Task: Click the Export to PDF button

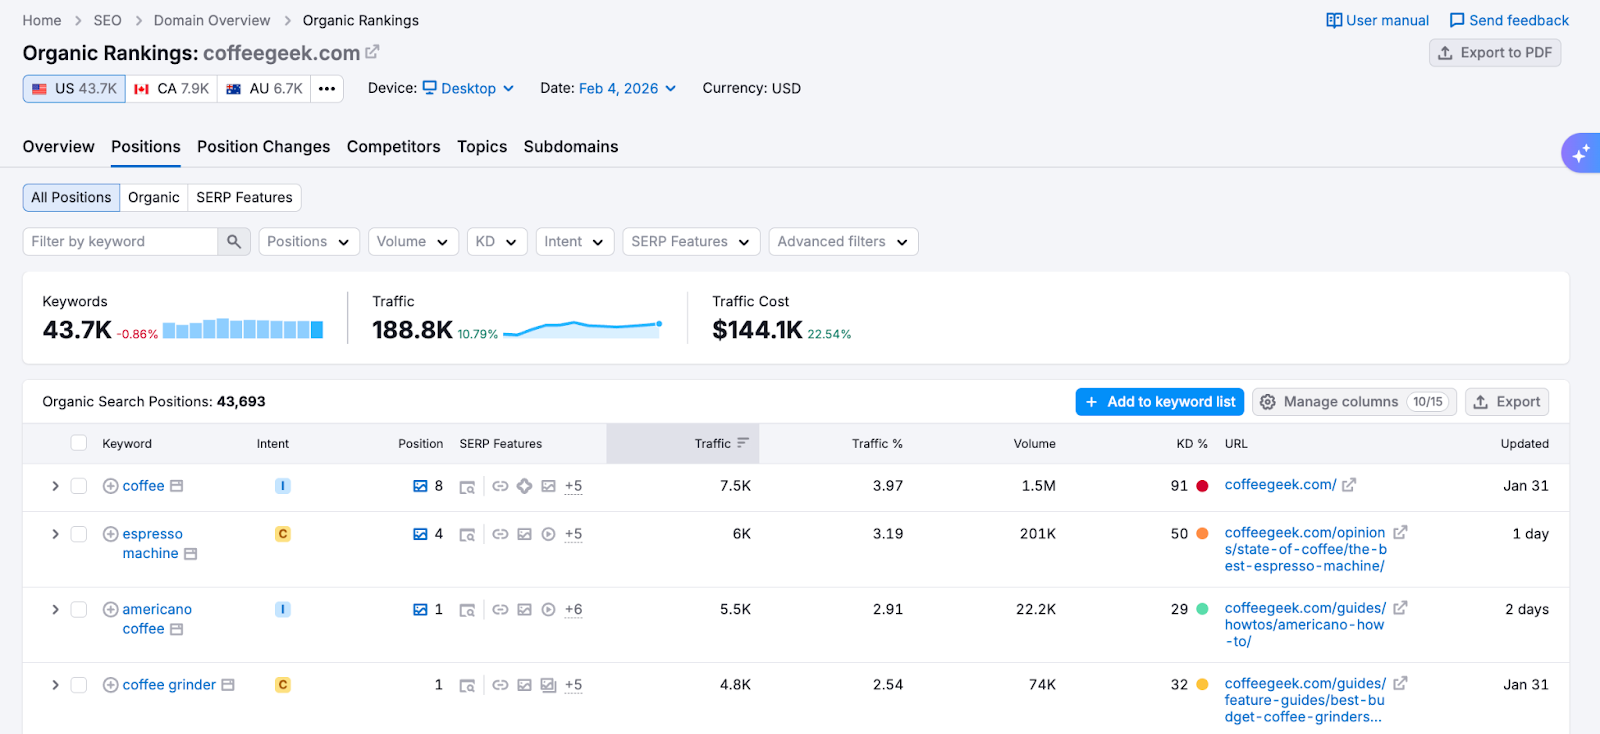Action: (x=1495, y=53)
